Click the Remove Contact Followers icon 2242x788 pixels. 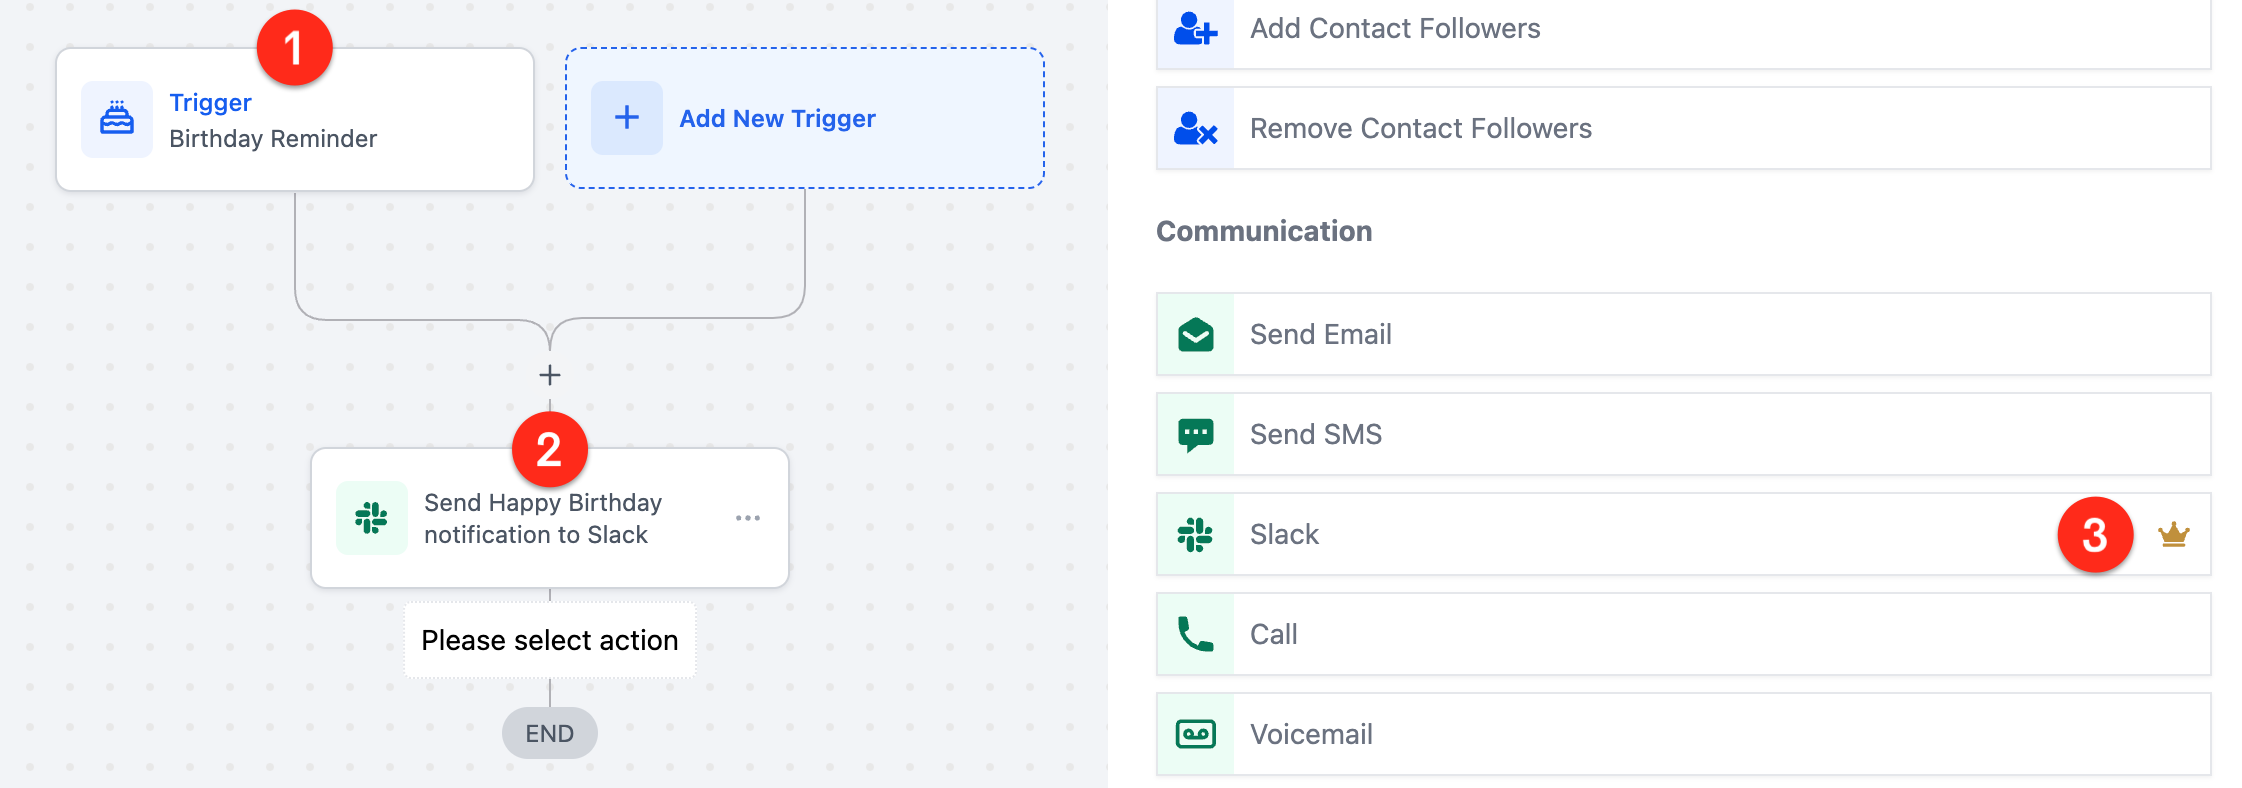coord(1194,128)
